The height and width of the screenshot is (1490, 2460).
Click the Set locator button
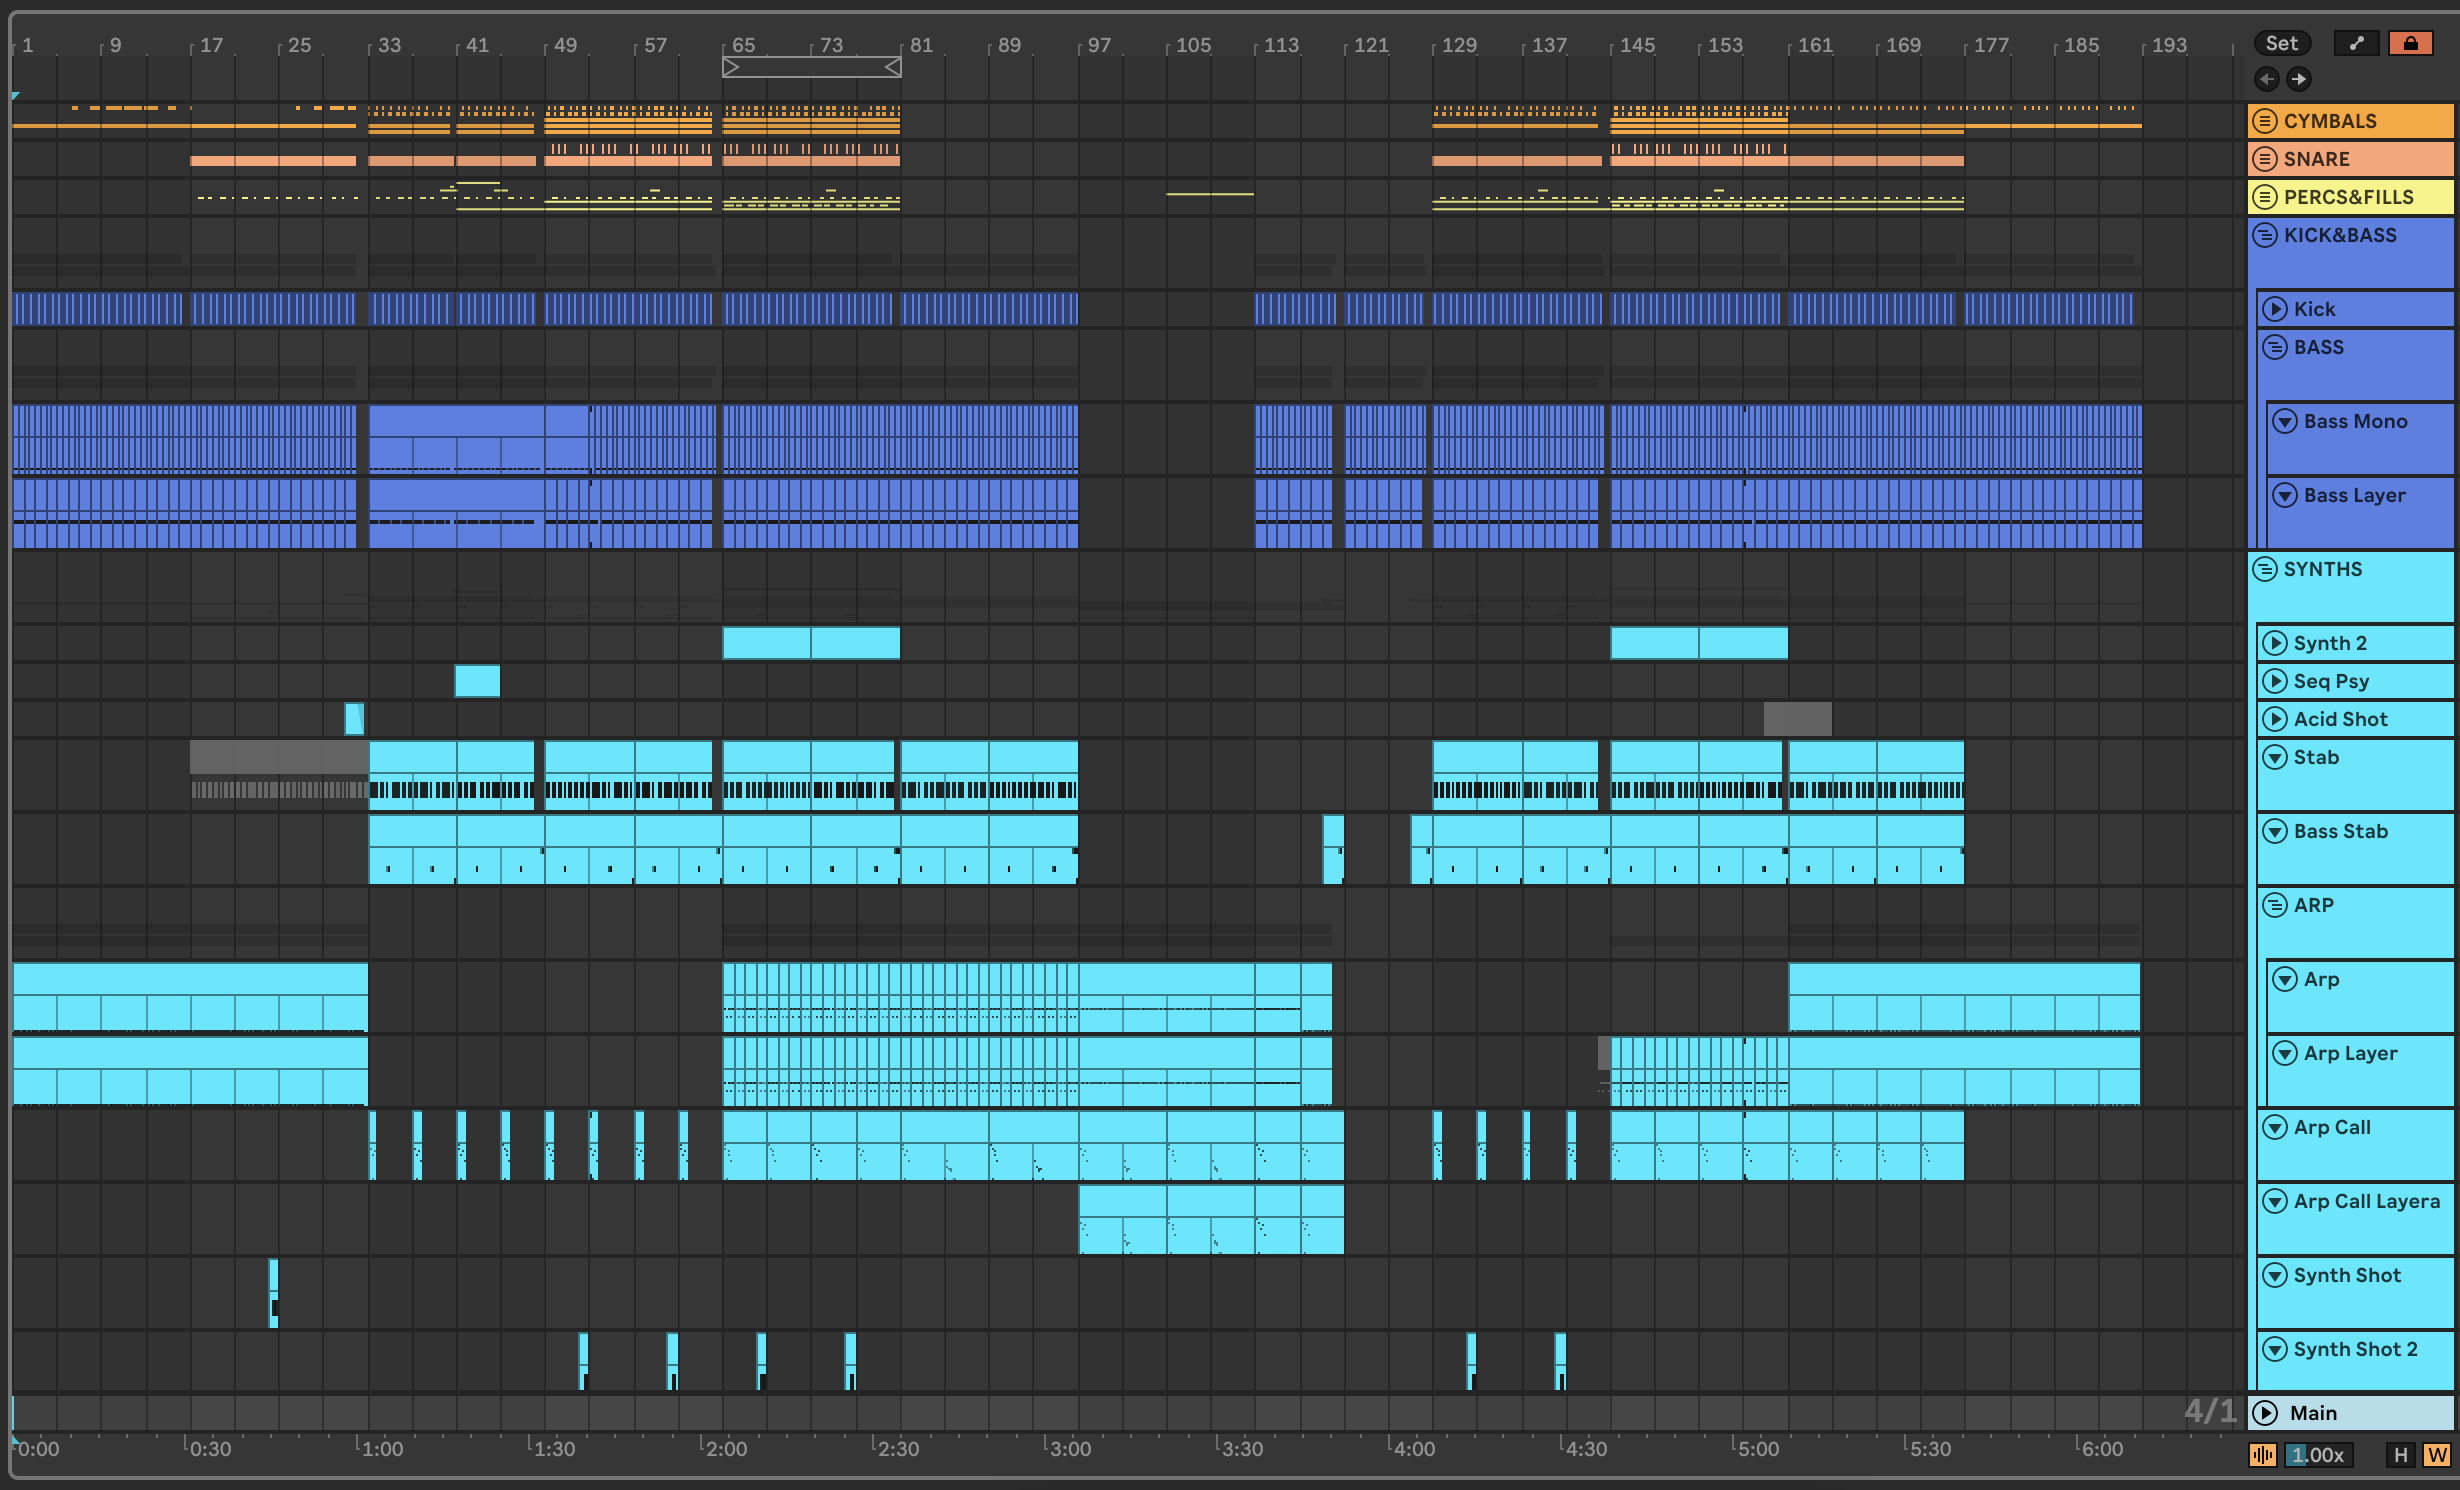tap(2281, 43)
